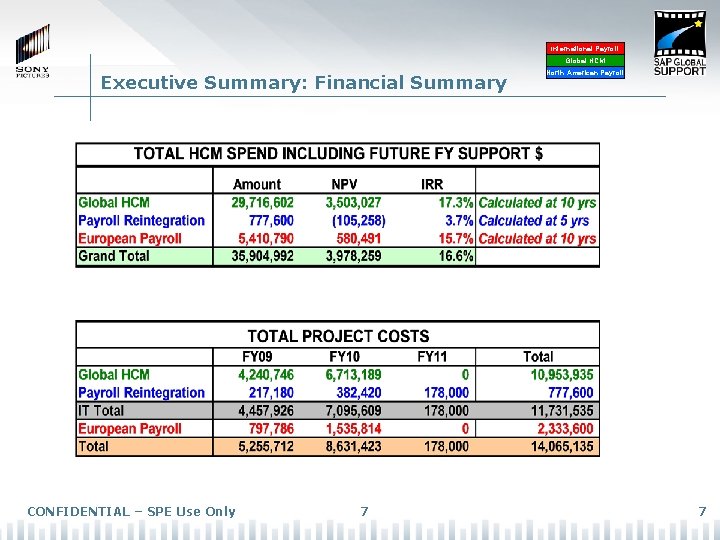The width and height of the screenshot is (720, 540).
Task: Click the IRR value 3.7%
Action: tap(459, 221)
